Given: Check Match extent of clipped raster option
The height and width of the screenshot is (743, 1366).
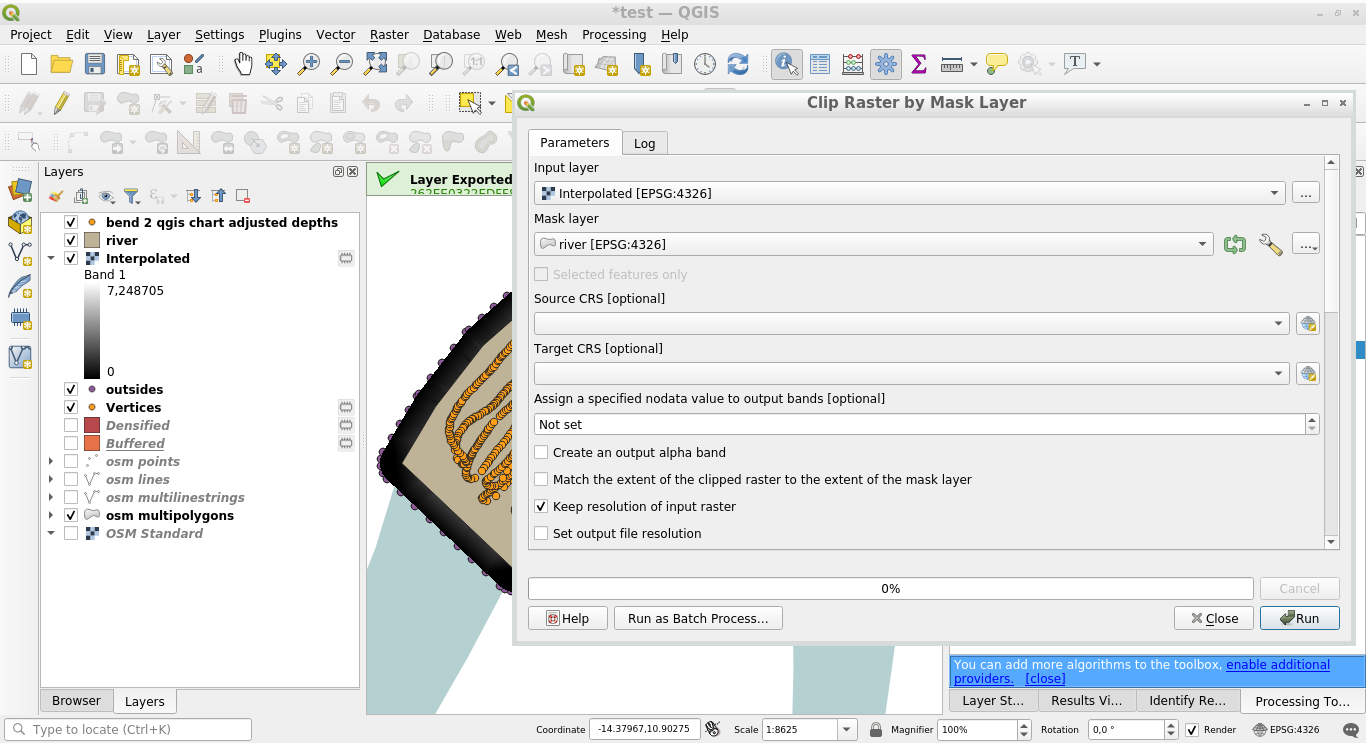Looking at the screenshot, I should pyautogui.click(x=541, y=479).
